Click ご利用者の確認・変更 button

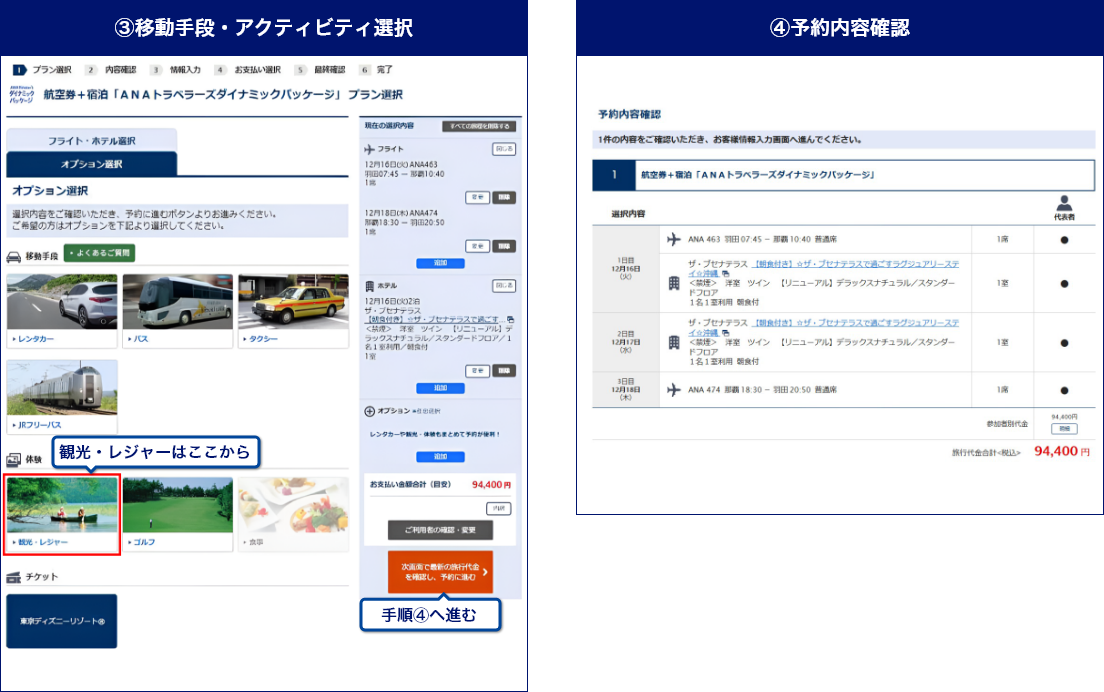tap(440, 529)
